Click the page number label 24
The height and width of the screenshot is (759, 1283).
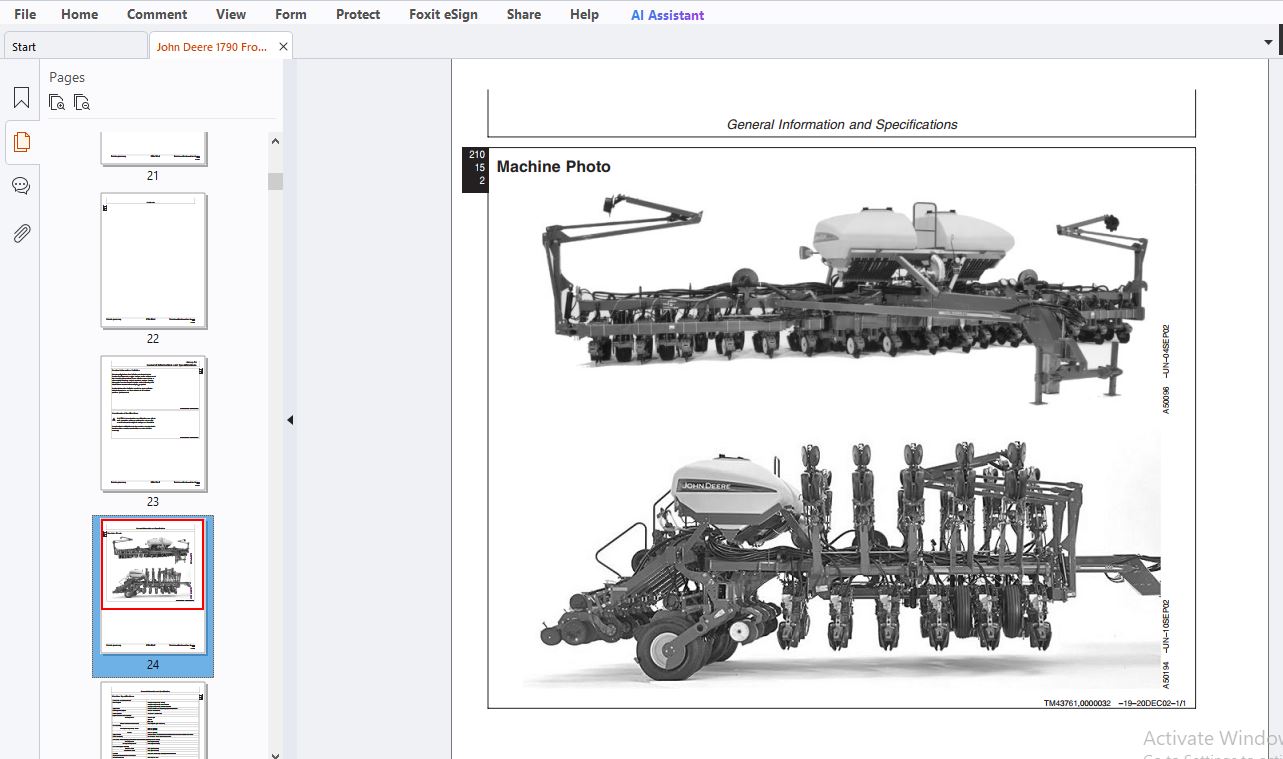click(153, 665)
